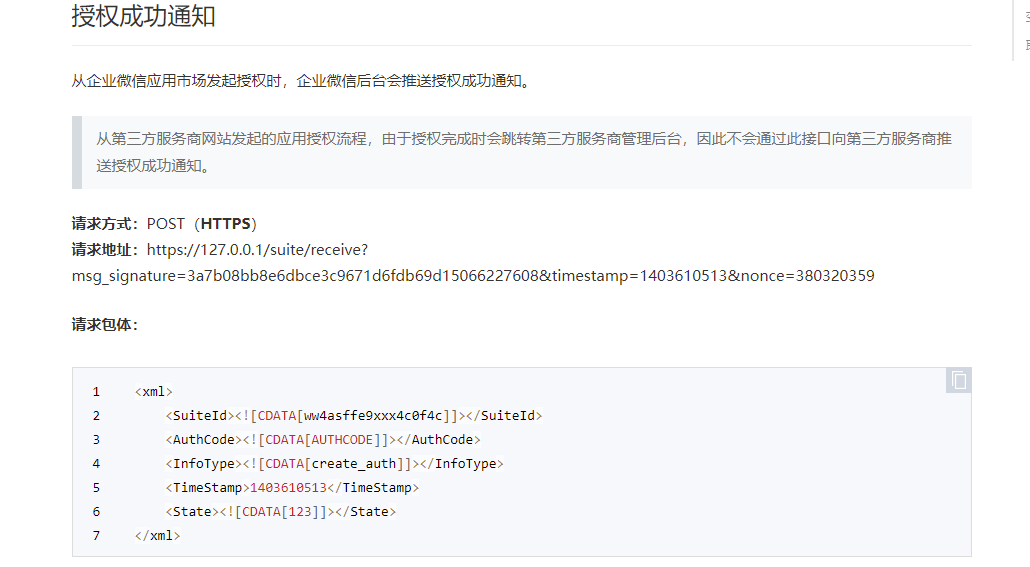Viewport: 1030px width, 567px height.
Task: Click line number 4 in the code gutter
Action: point(96,464)
